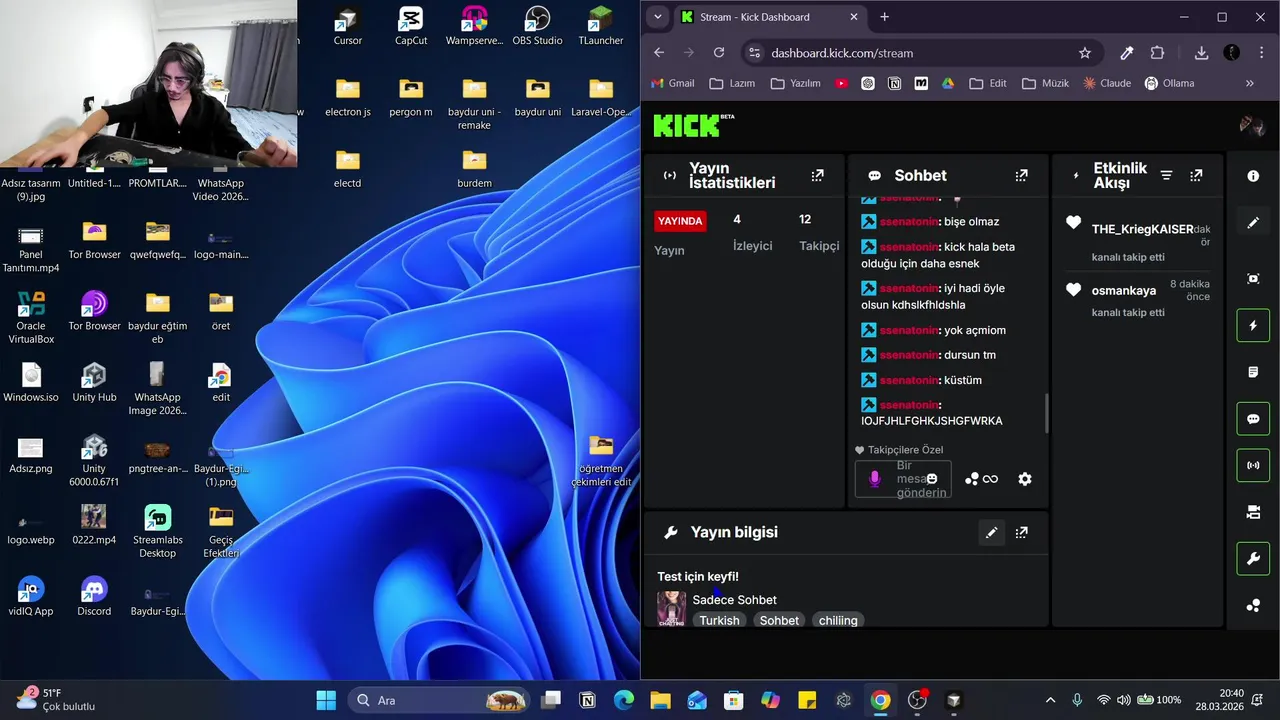Toggle the broadcast stats panel in sidebar
Screen dimensions: 1280x720
(x=1253, y=465)
